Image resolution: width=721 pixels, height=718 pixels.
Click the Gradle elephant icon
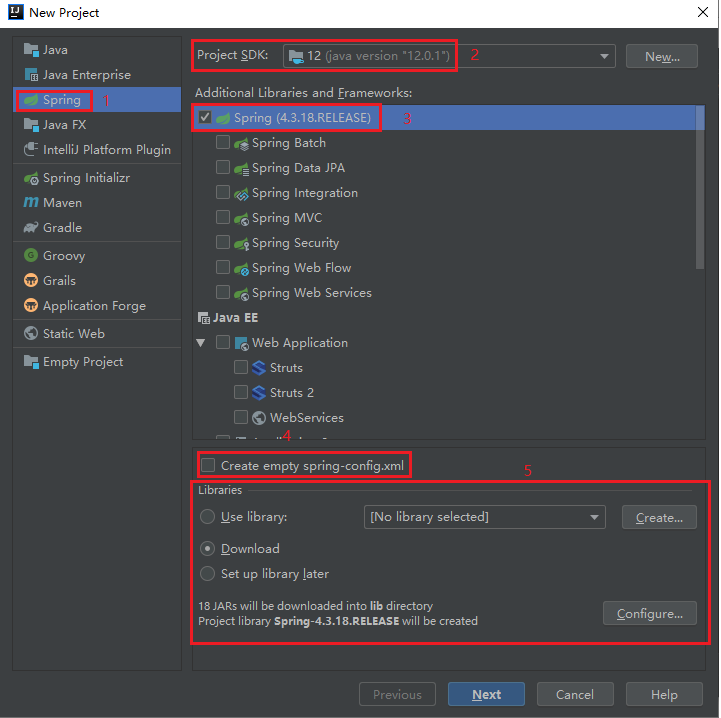[31, 227]
